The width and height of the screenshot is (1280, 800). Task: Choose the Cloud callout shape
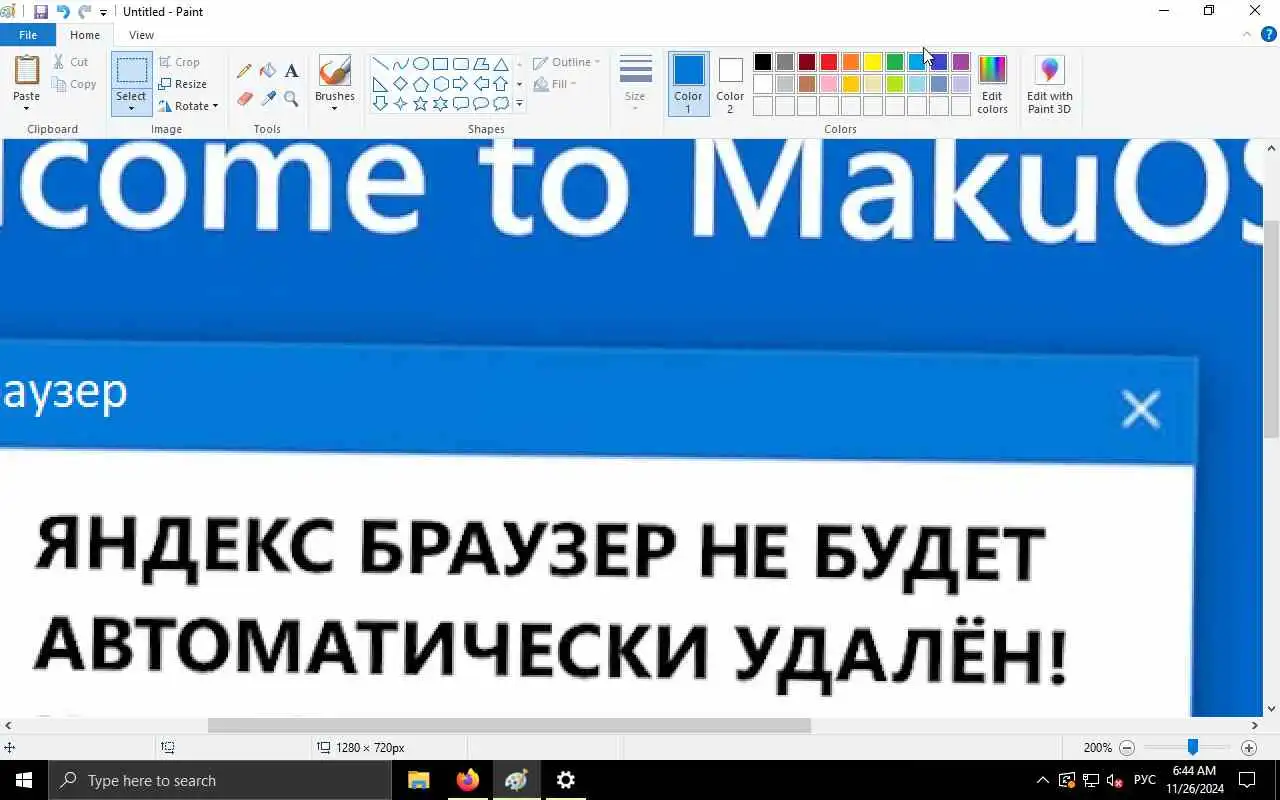(x=500, y=104)
